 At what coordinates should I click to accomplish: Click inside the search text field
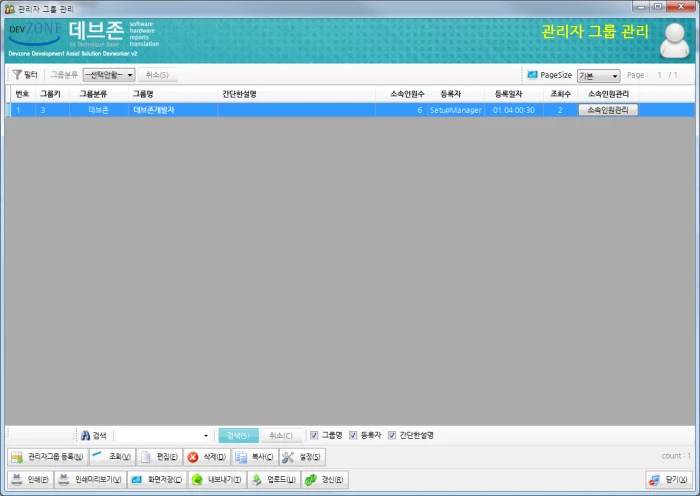pos(159,436)
